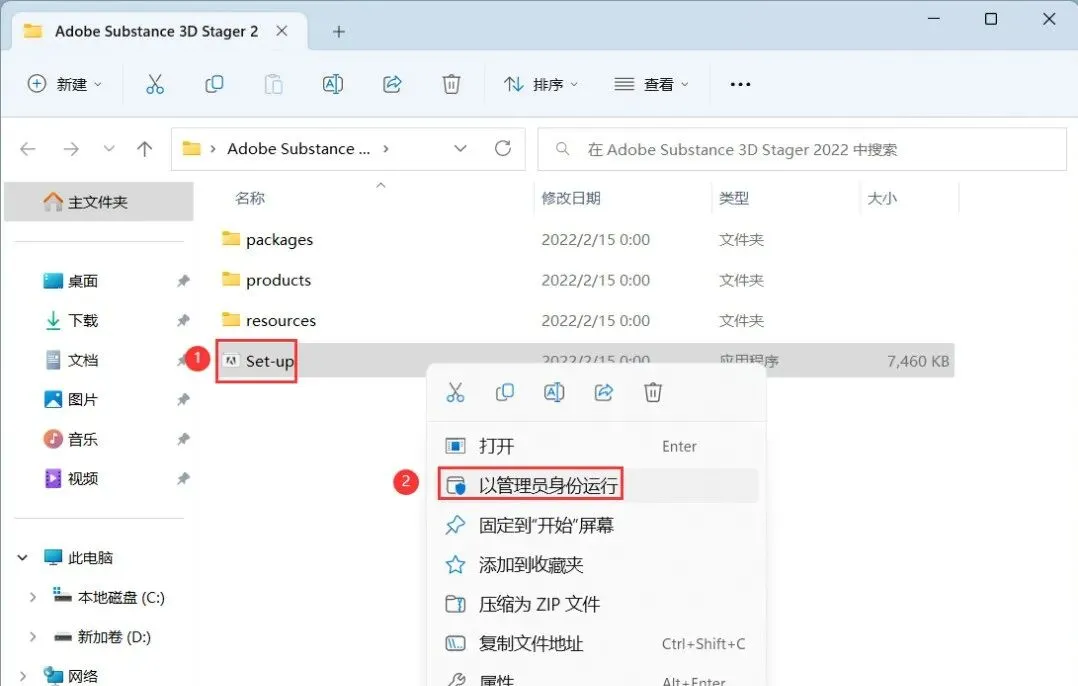Click the Copy icon in the toolbar
1078x686 pixels.
point(214,85)
